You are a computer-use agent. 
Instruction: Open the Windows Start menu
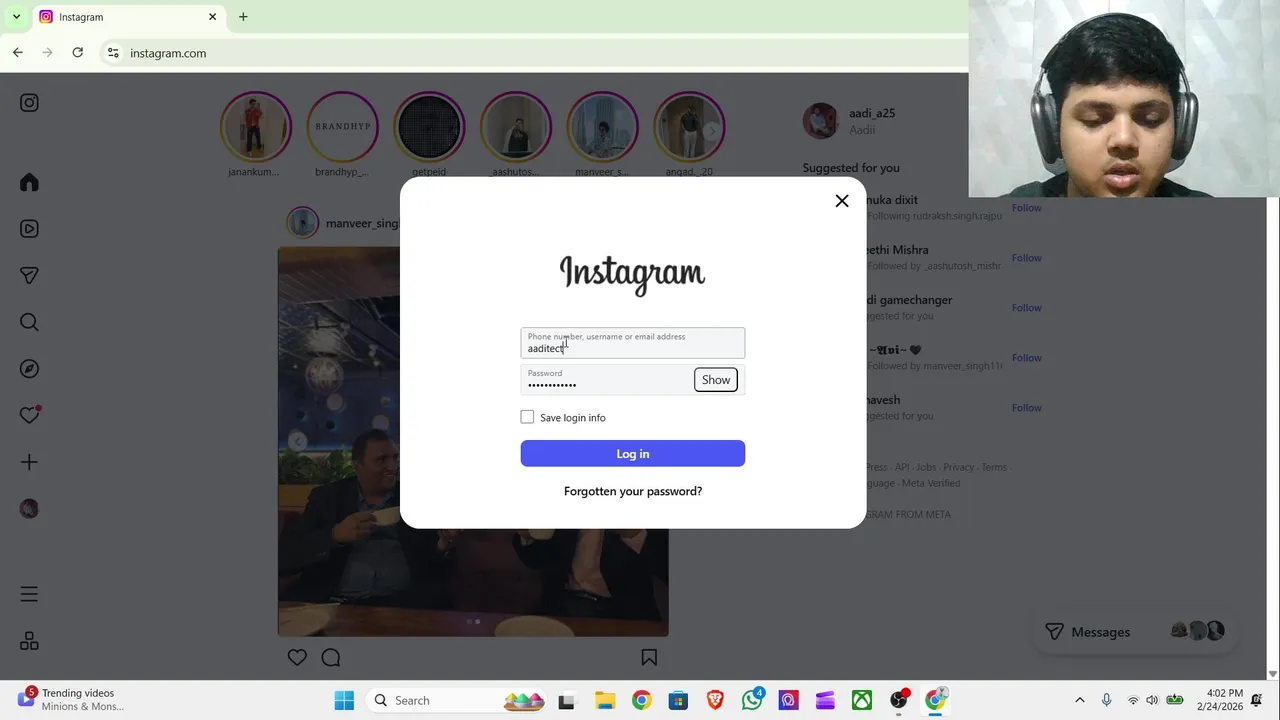tap(344, 700)
